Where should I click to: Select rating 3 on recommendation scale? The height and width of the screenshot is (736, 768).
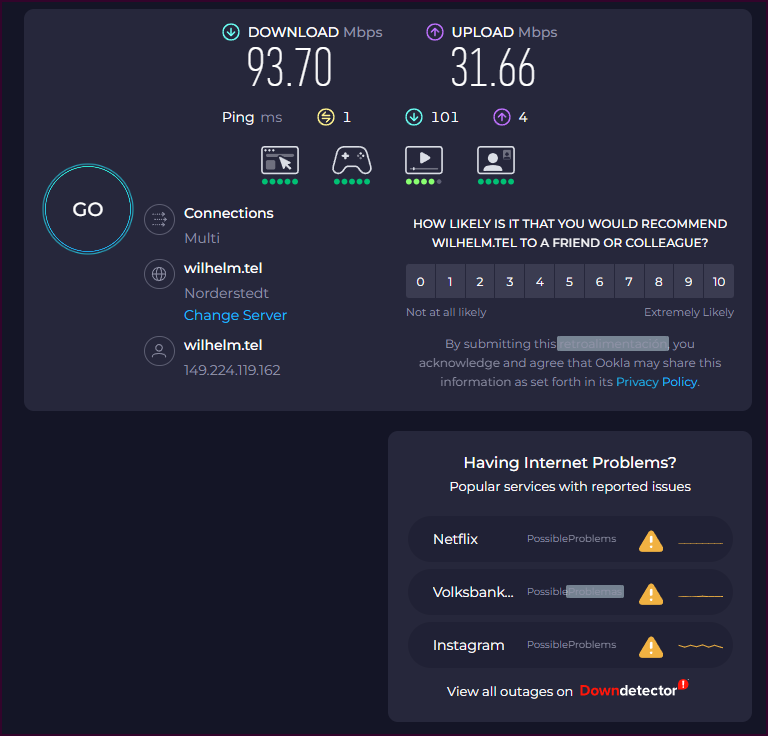coord(510,281)
